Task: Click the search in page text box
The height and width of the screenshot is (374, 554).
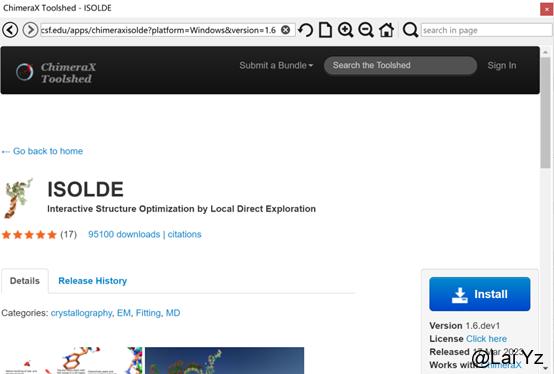Action: [487, 30]
